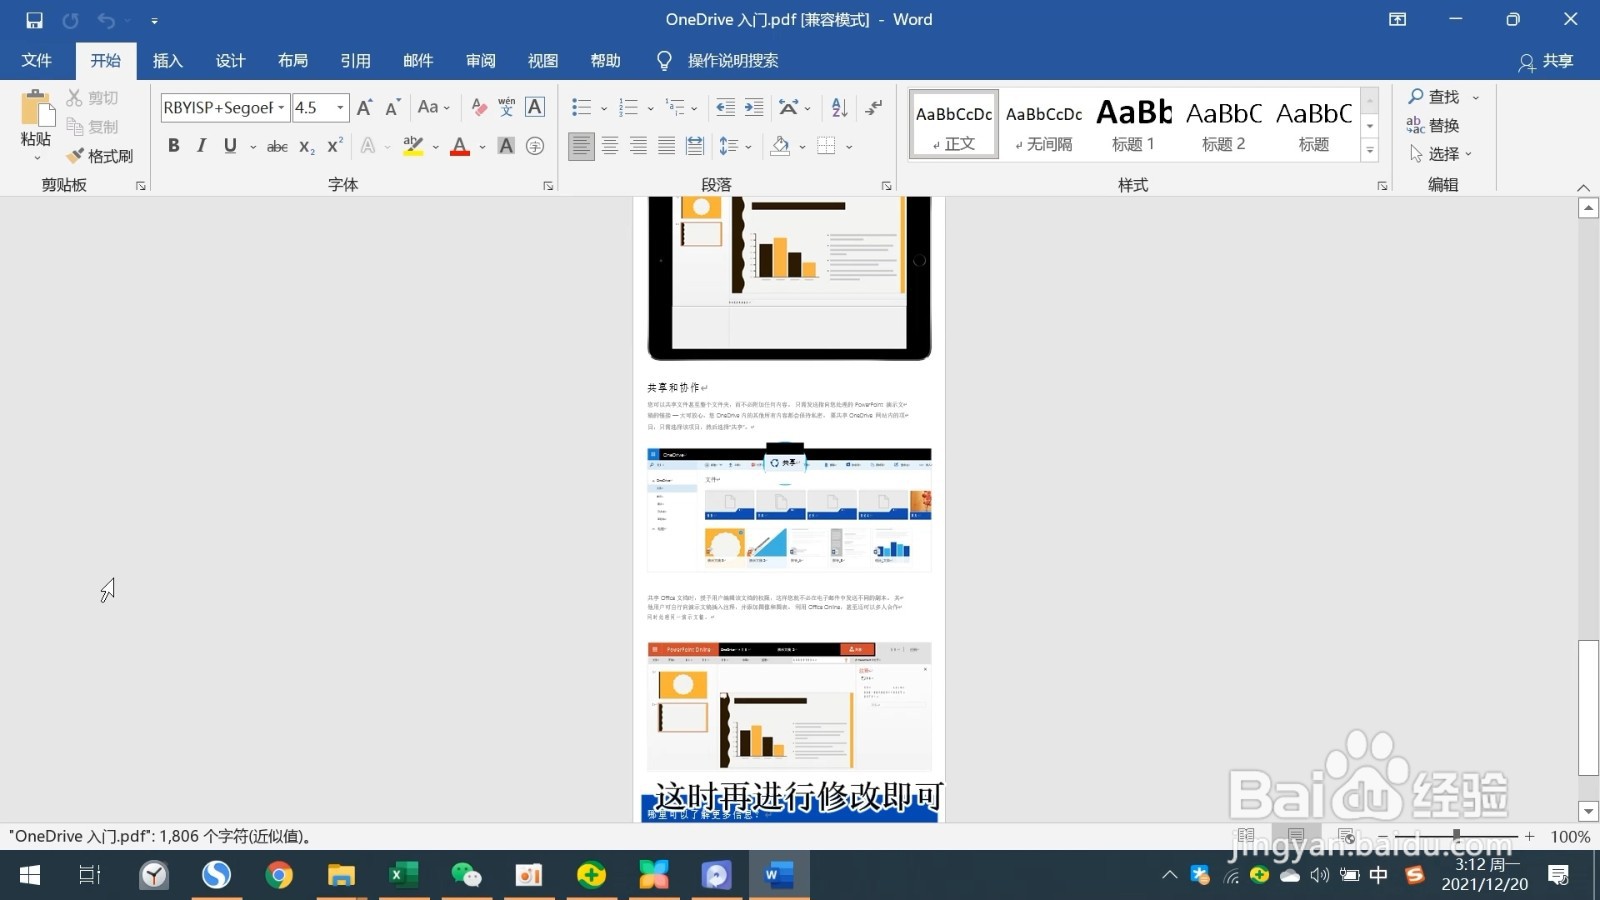
Task: Click the distributed alignment icon
Action: coord(695,146)
